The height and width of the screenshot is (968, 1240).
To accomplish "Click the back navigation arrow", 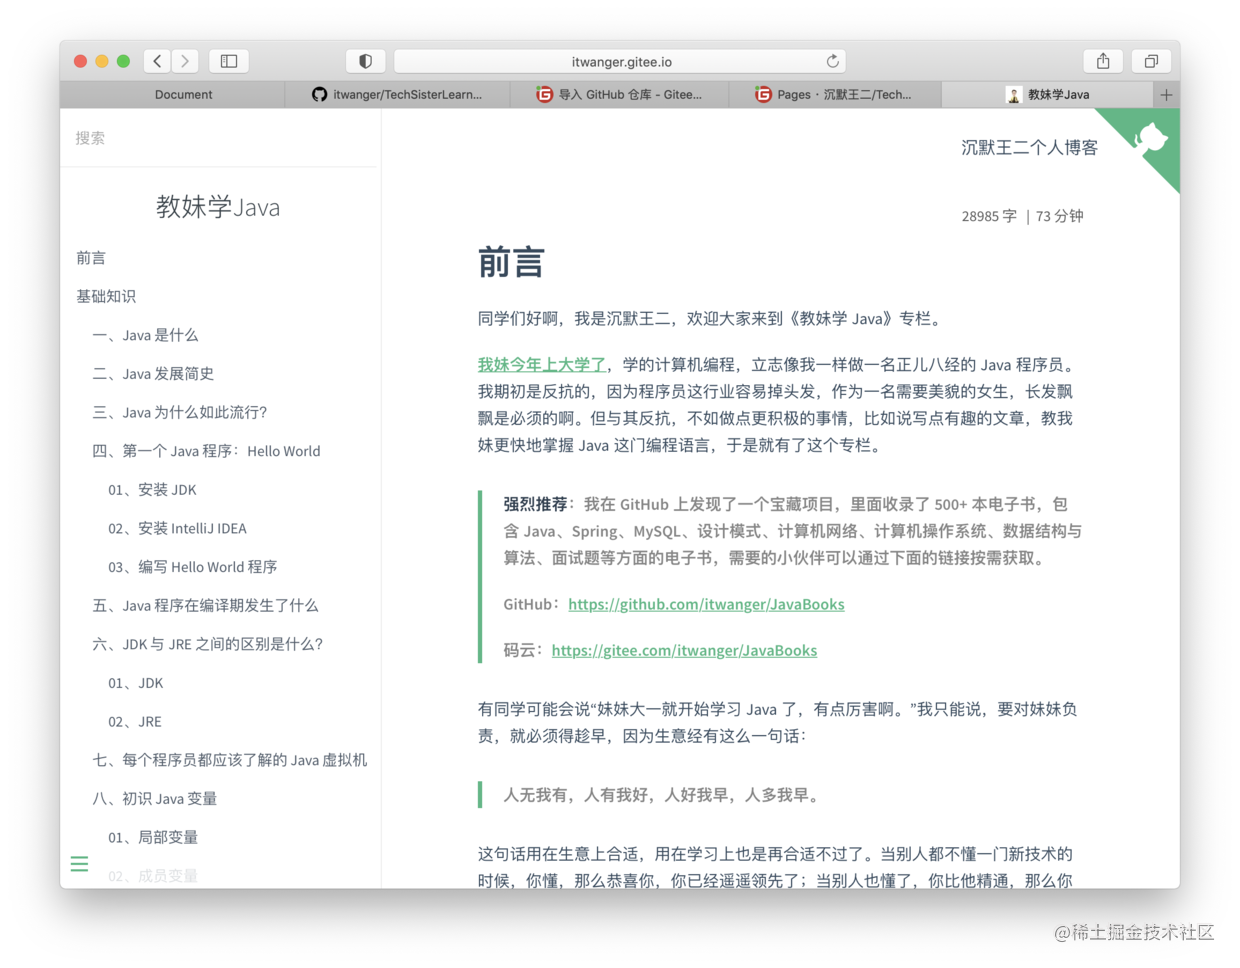I will (x=157, y=61).
